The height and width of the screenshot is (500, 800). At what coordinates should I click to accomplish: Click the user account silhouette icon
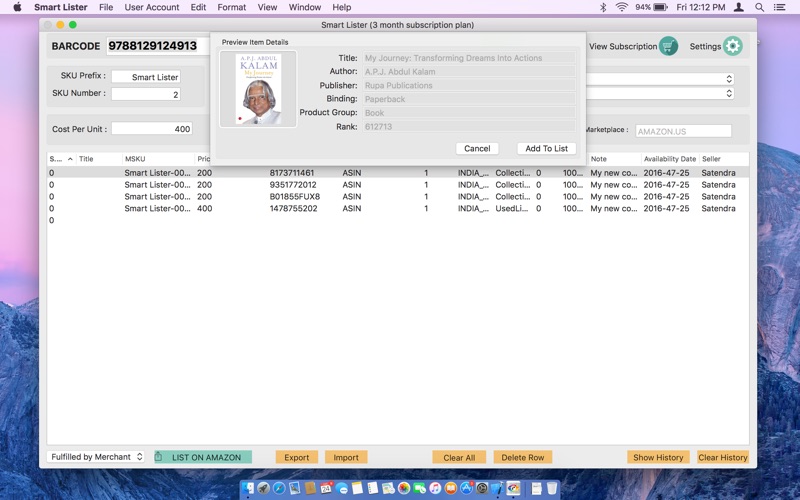tap(738, 7)
